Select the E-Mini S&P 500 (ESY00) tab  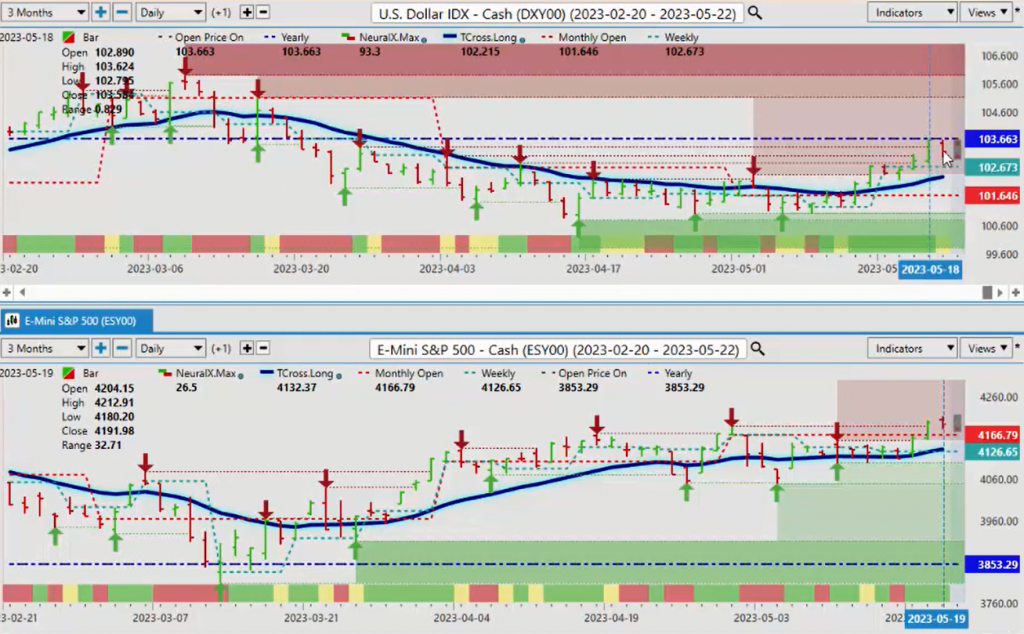pos(77,321)
